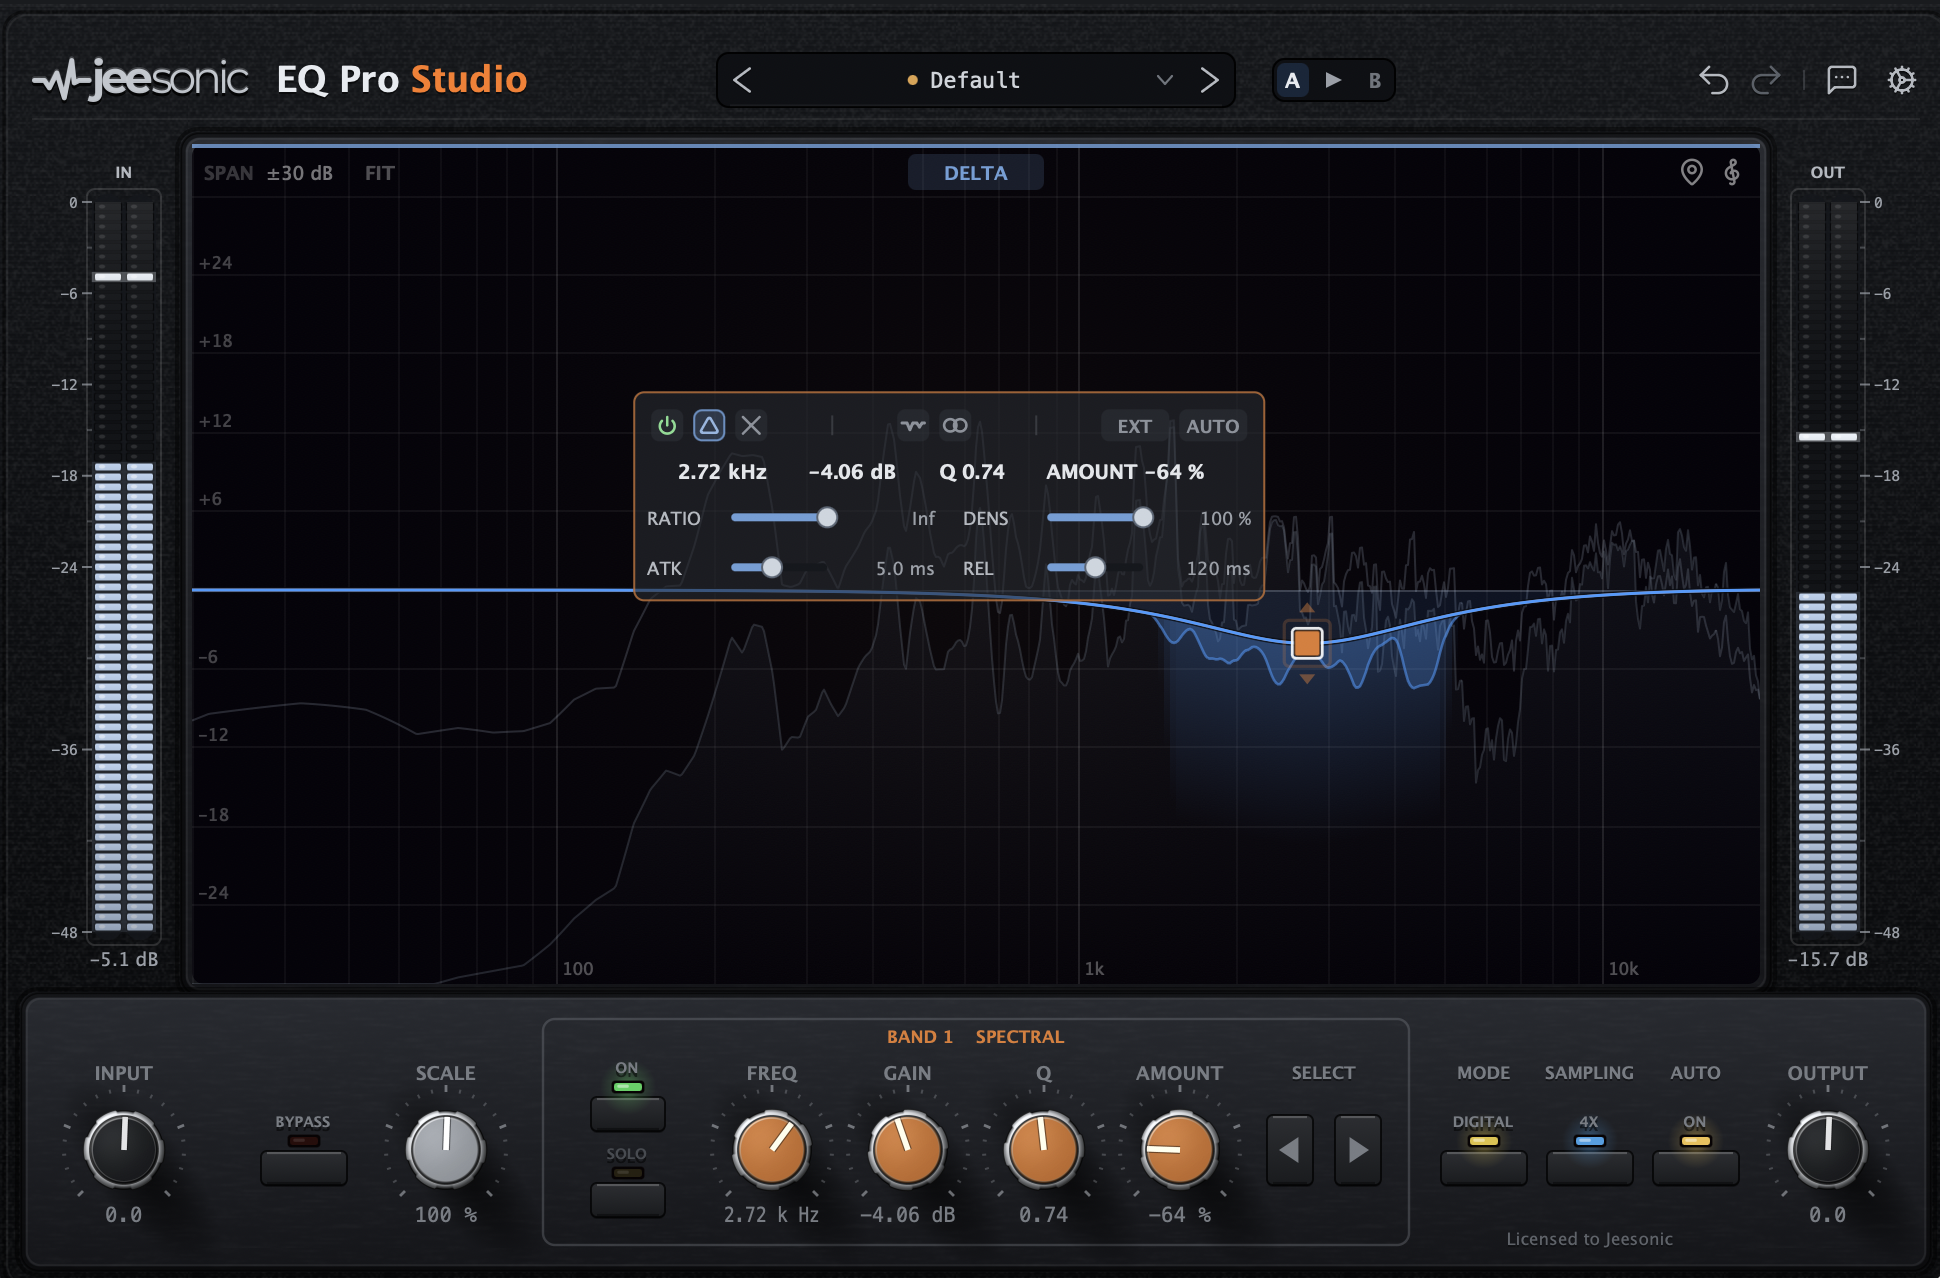Click the SPECTRAL band type label
Screen dimensions: 1940x1278
click(1019, 1037)
